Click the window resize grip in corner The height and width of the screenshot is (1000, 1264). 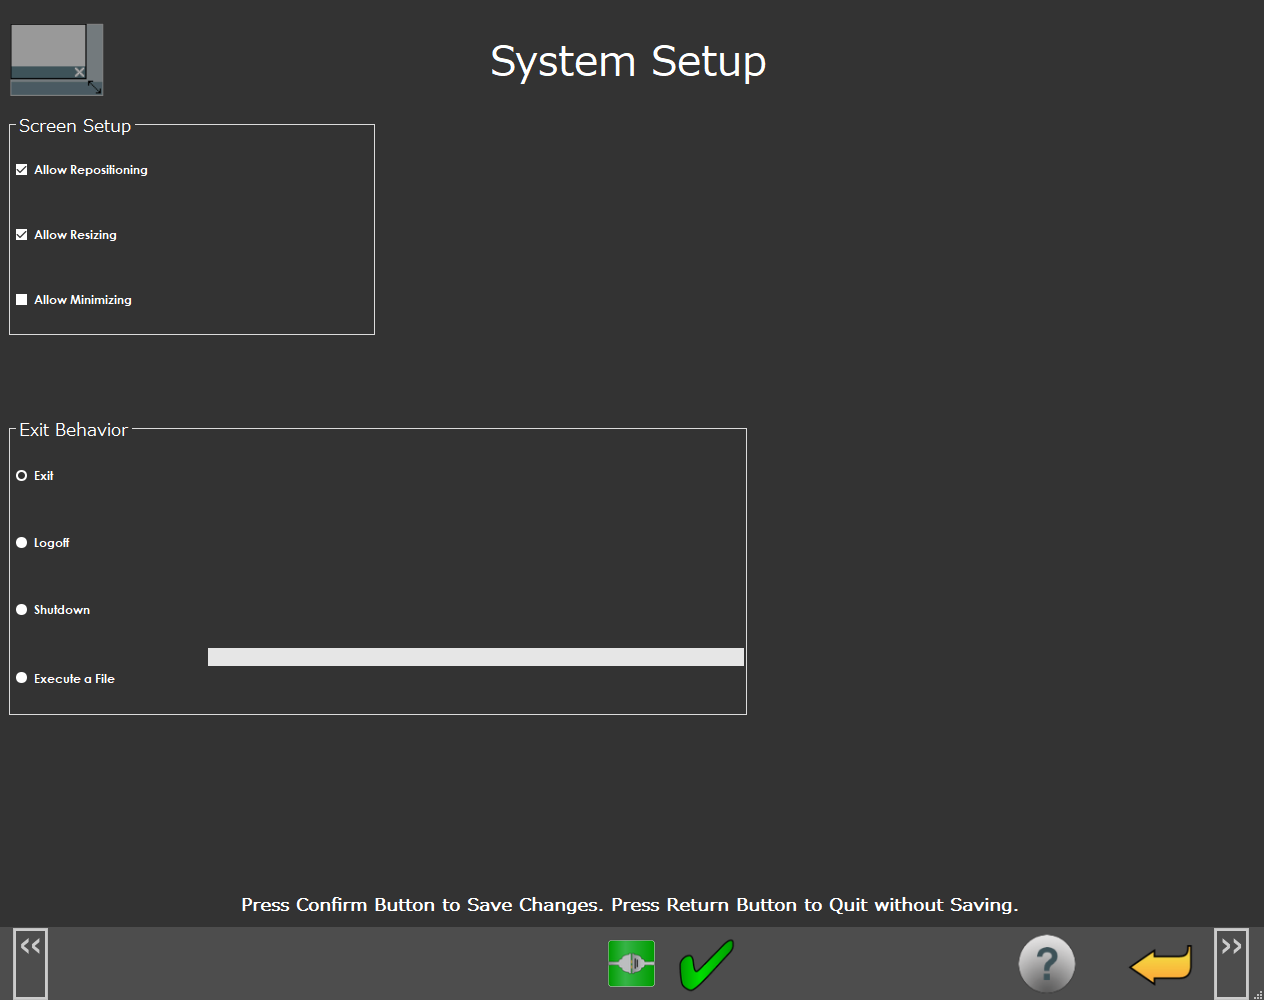(x=1257, y=993)
